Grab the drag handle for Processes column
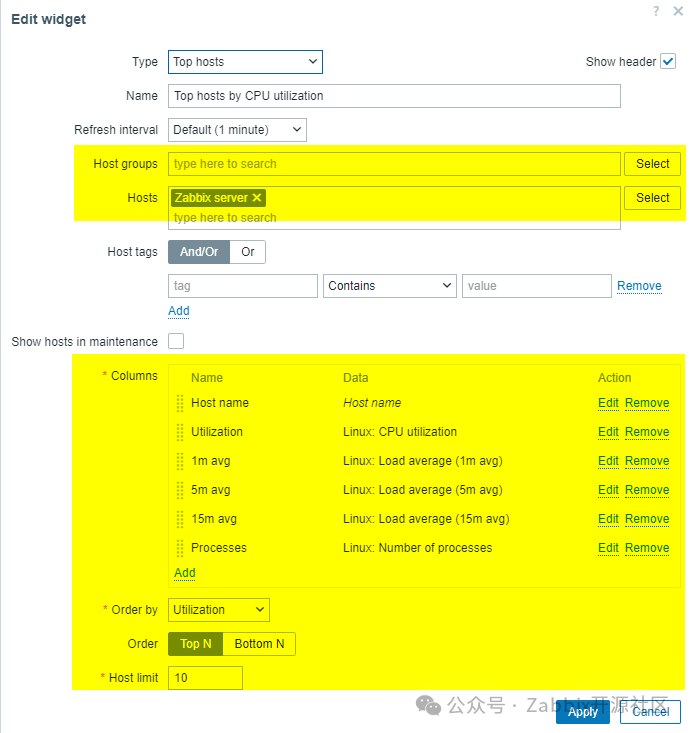 180,548
